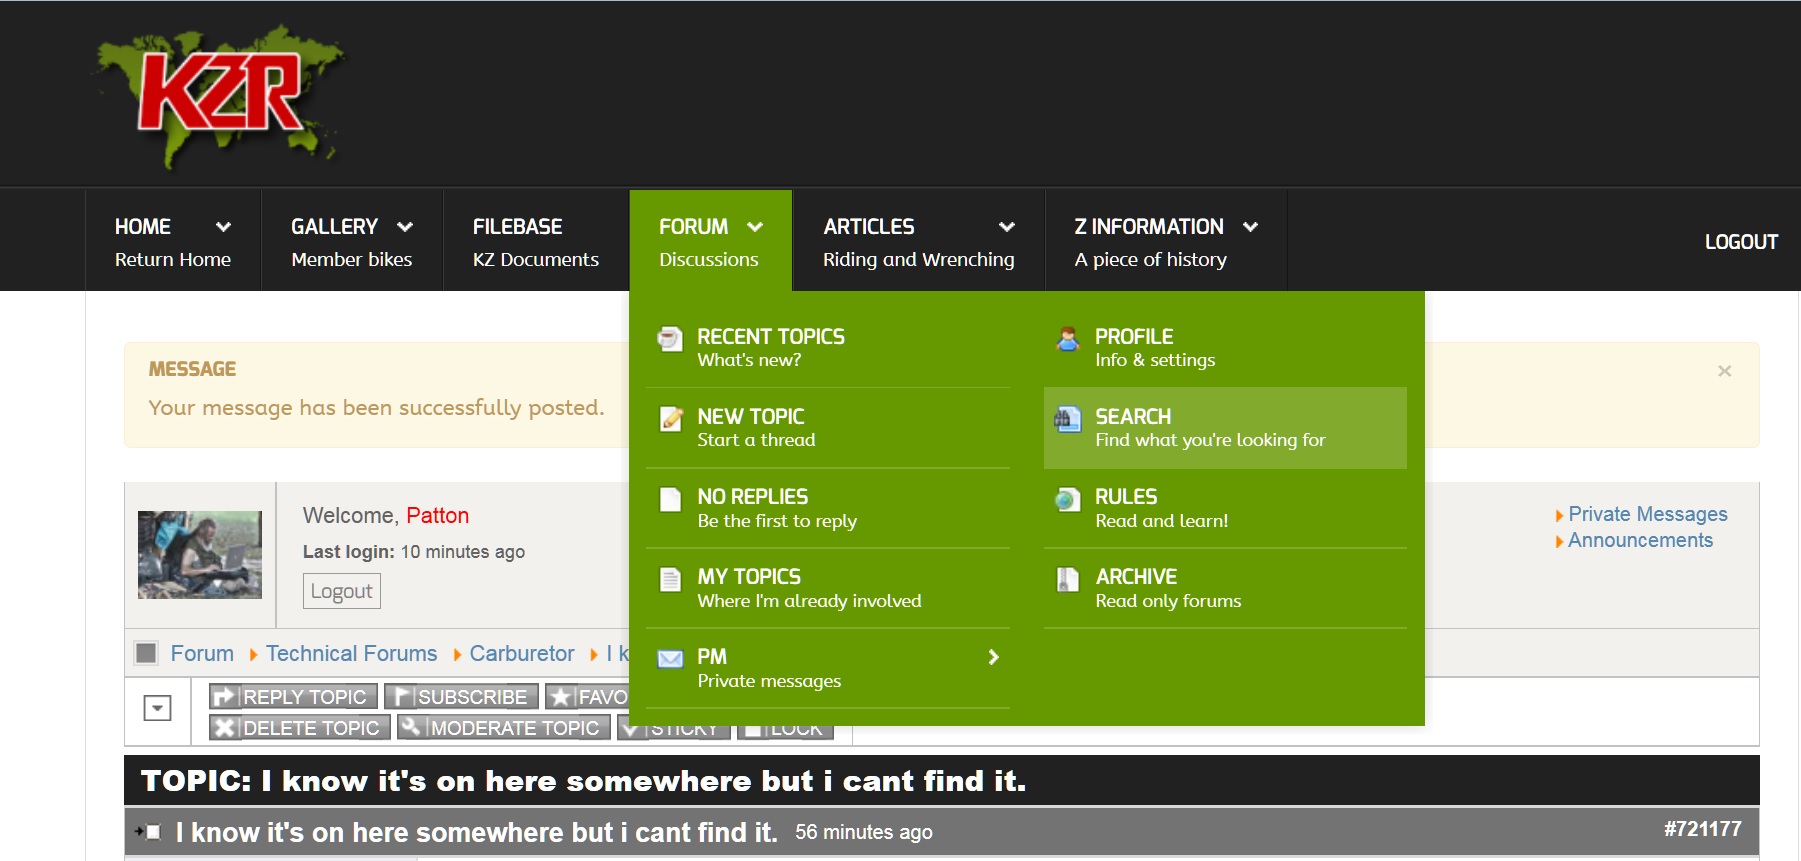Open the Private Messages link
Image resolution: width=1801 pixels, height=861 pixels.
[x=1647, y=514]
